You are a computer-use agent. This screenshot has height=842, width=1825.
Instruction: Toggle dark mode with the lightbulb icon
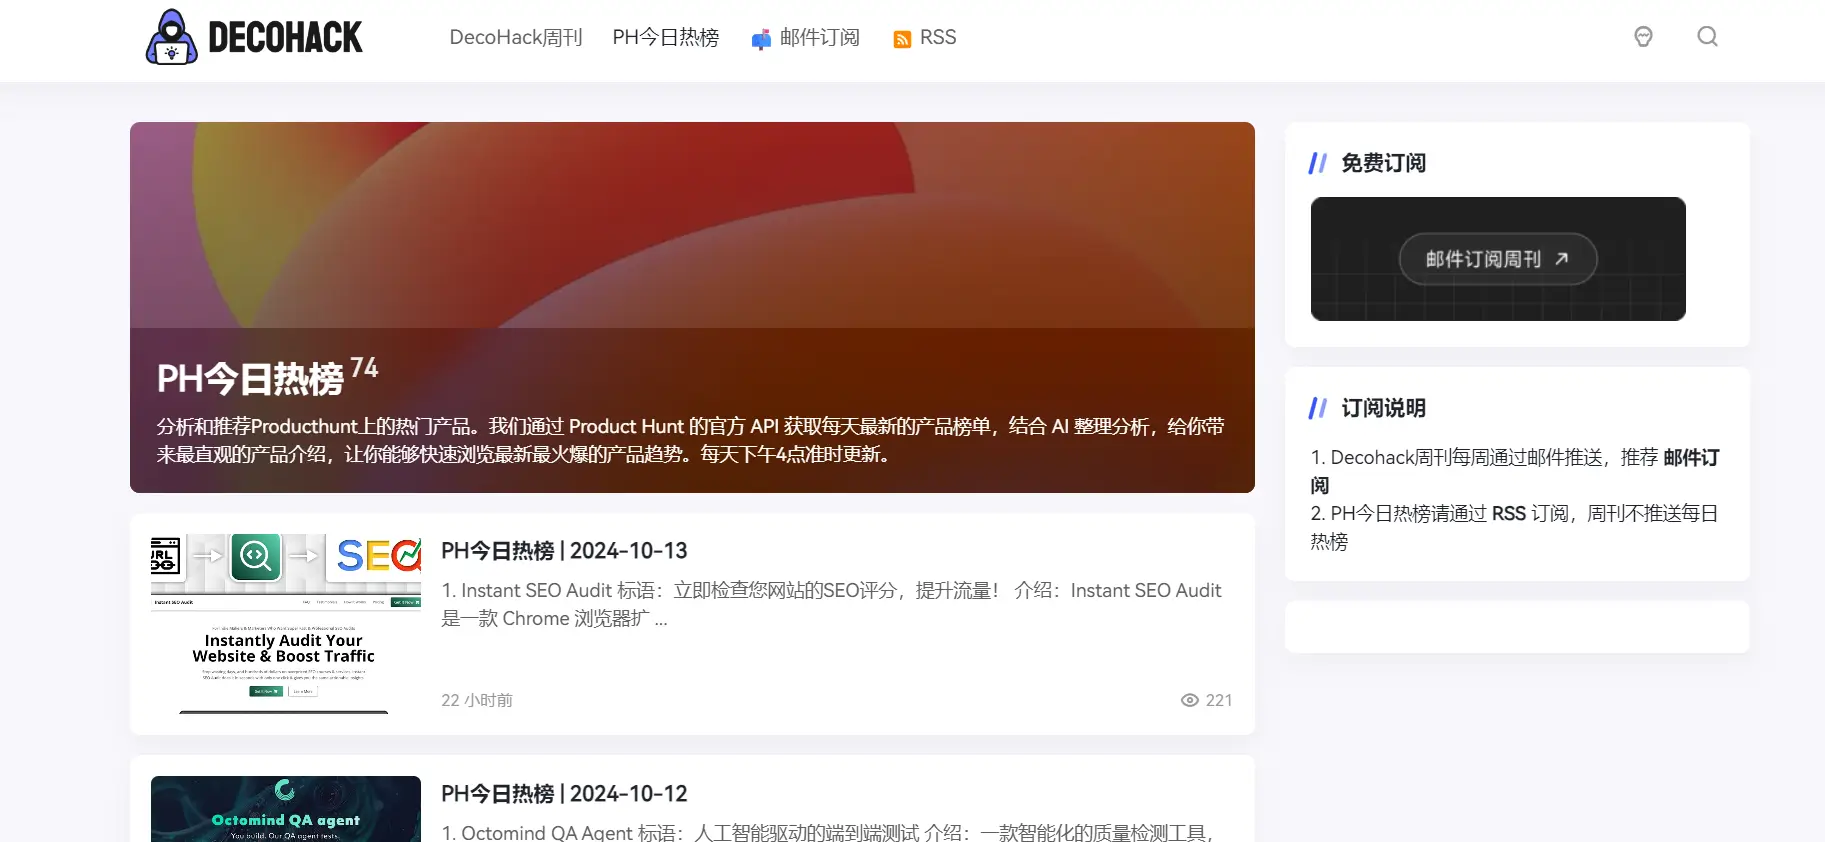pos(1643,37)
